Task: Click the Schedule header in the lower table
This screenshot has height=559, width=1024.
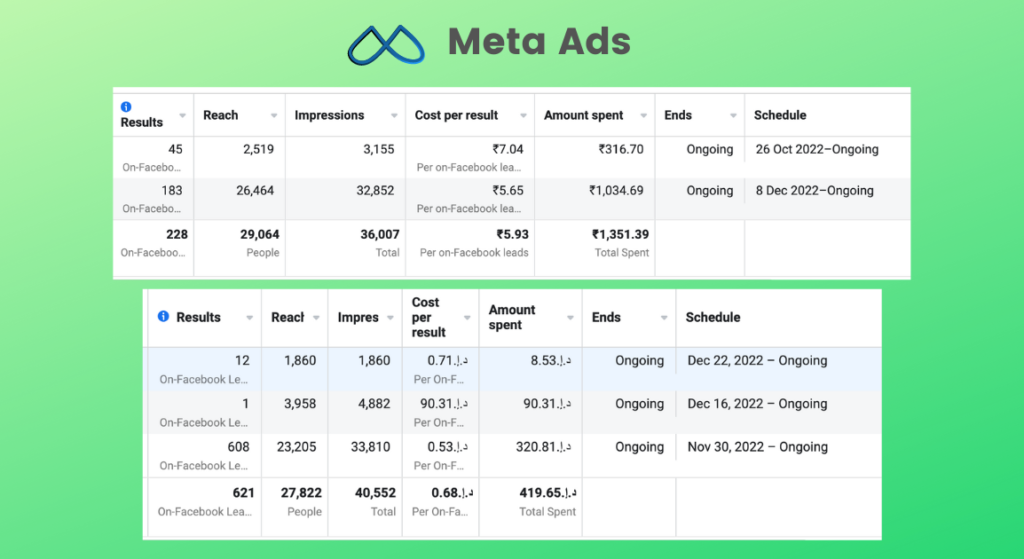Action: [712, 317]
